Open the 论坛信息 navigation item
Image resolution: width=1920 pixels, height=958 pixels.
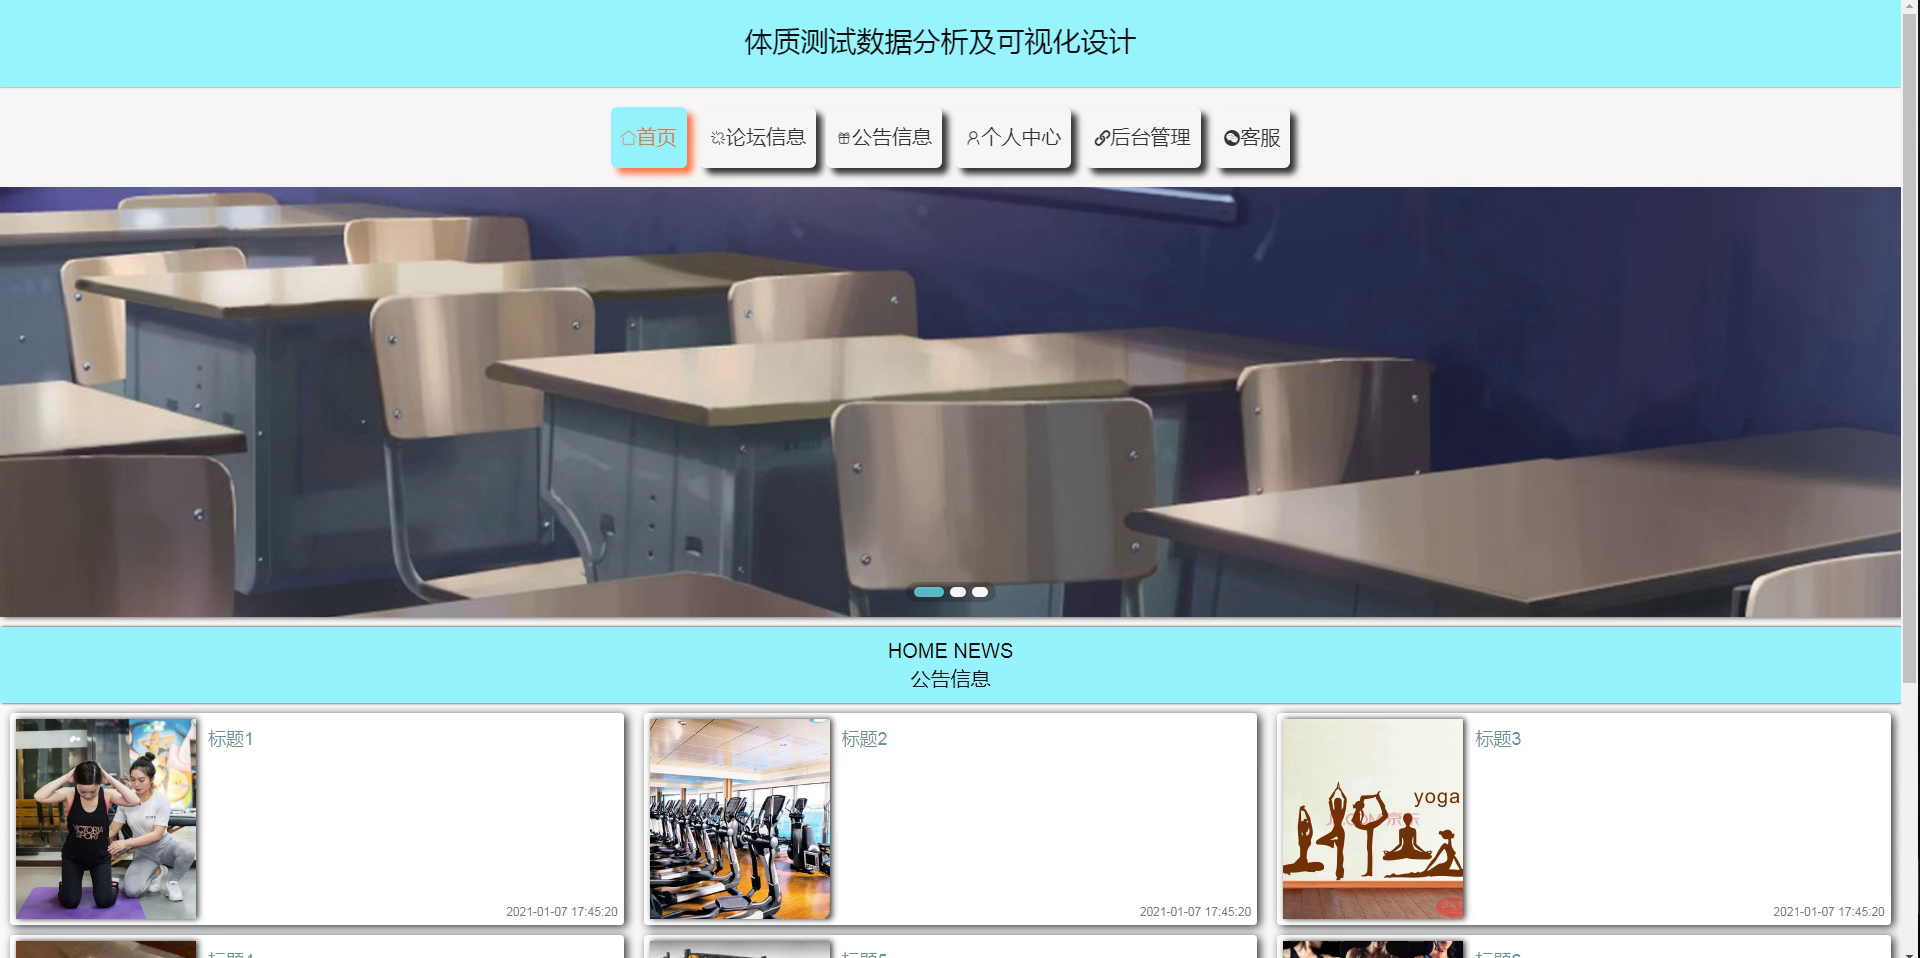click(758, 137)
